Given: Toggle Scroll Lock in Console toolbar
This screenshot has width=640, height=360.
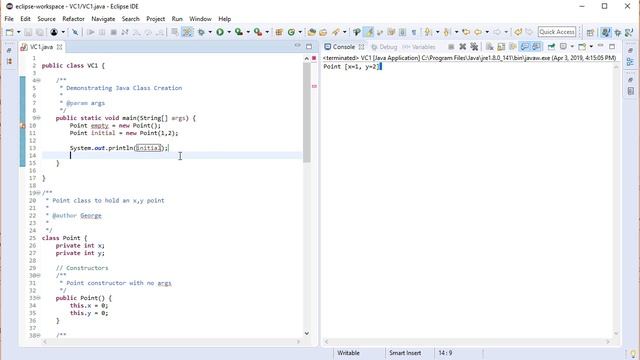Looking at the screenshot, I should (x=501, y=47).
